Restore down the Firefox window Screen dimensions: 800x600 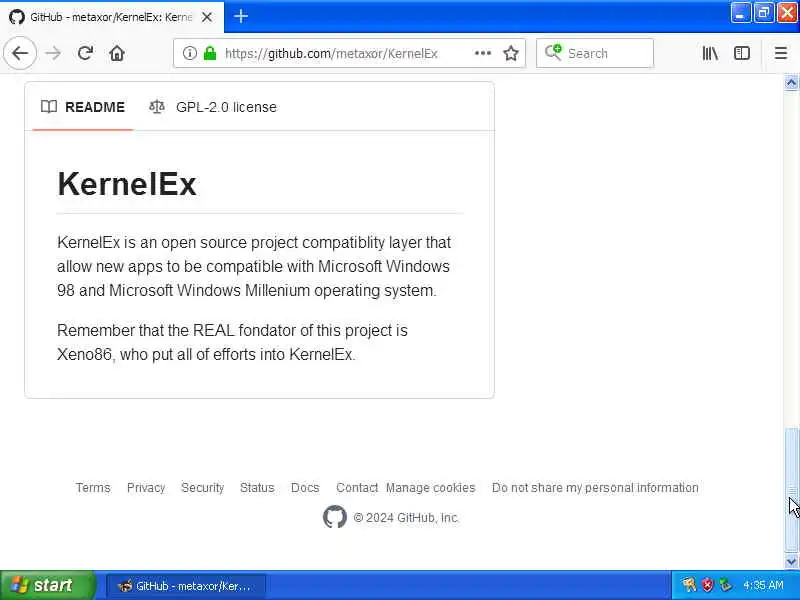pos(763,13)
